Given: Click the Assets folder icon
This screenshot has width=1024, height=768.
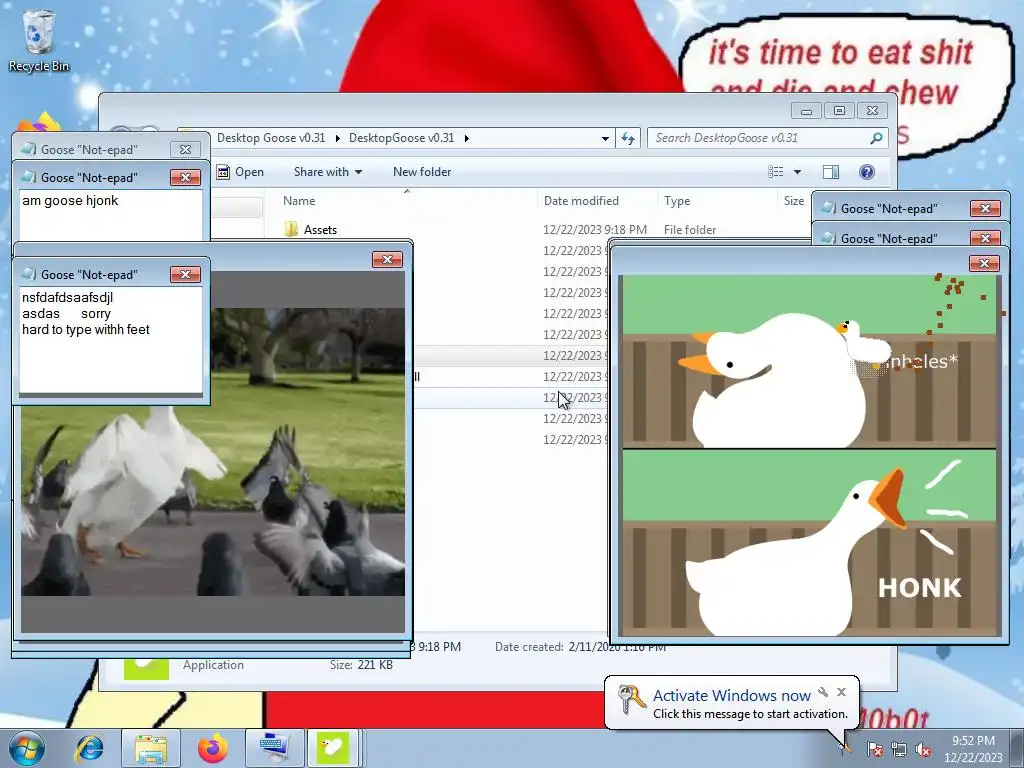Looking at the screenshot, I should click(291, 229).
